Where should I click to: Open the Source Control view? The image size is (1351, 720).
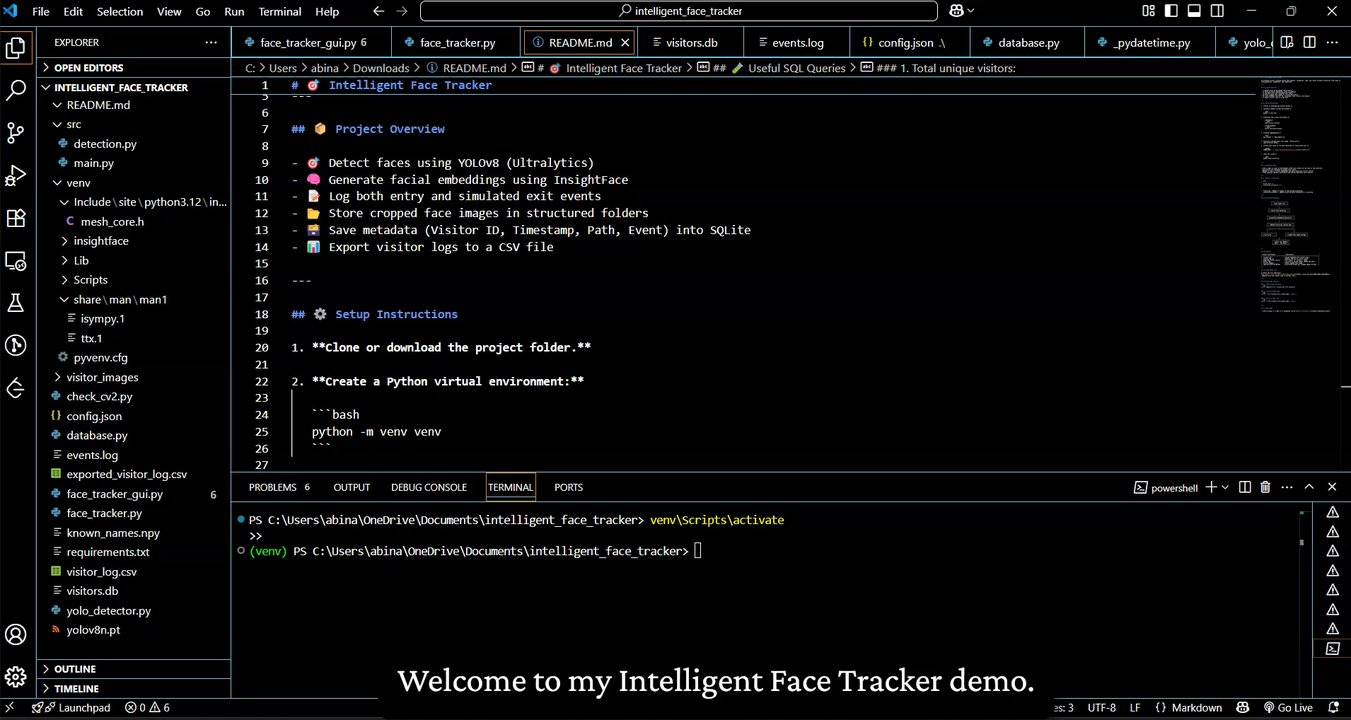[16, 133]
